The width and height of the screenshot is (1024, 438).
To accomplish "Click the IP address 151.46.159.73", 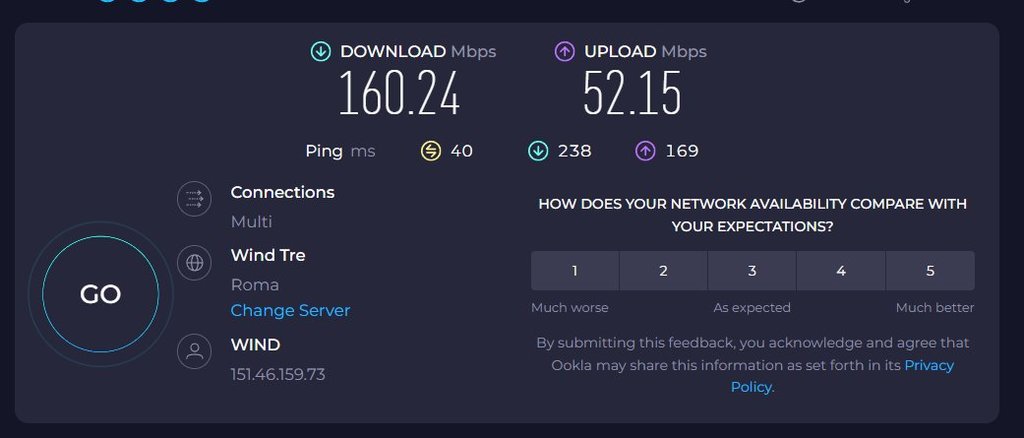I will 278,374.
